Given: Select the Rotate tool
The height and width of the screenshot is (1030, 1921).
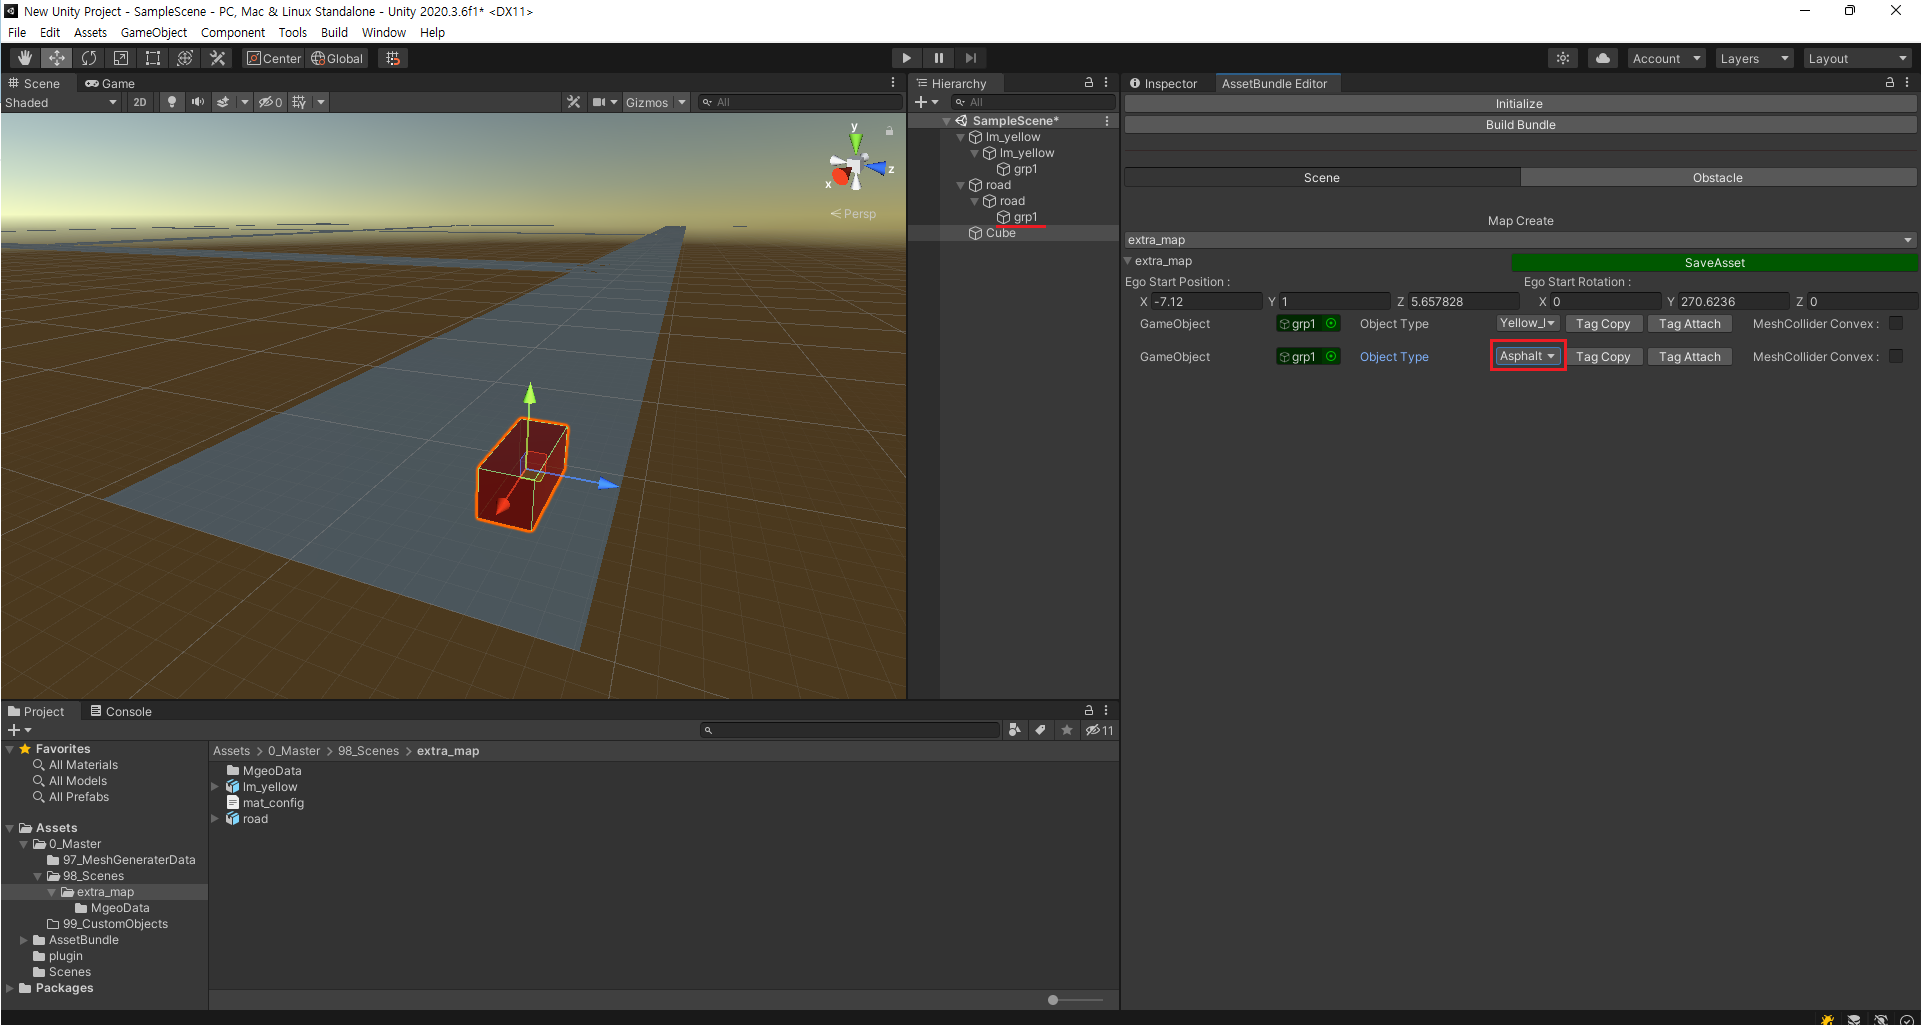Looking at the screenshot, I should click(89, 58).
